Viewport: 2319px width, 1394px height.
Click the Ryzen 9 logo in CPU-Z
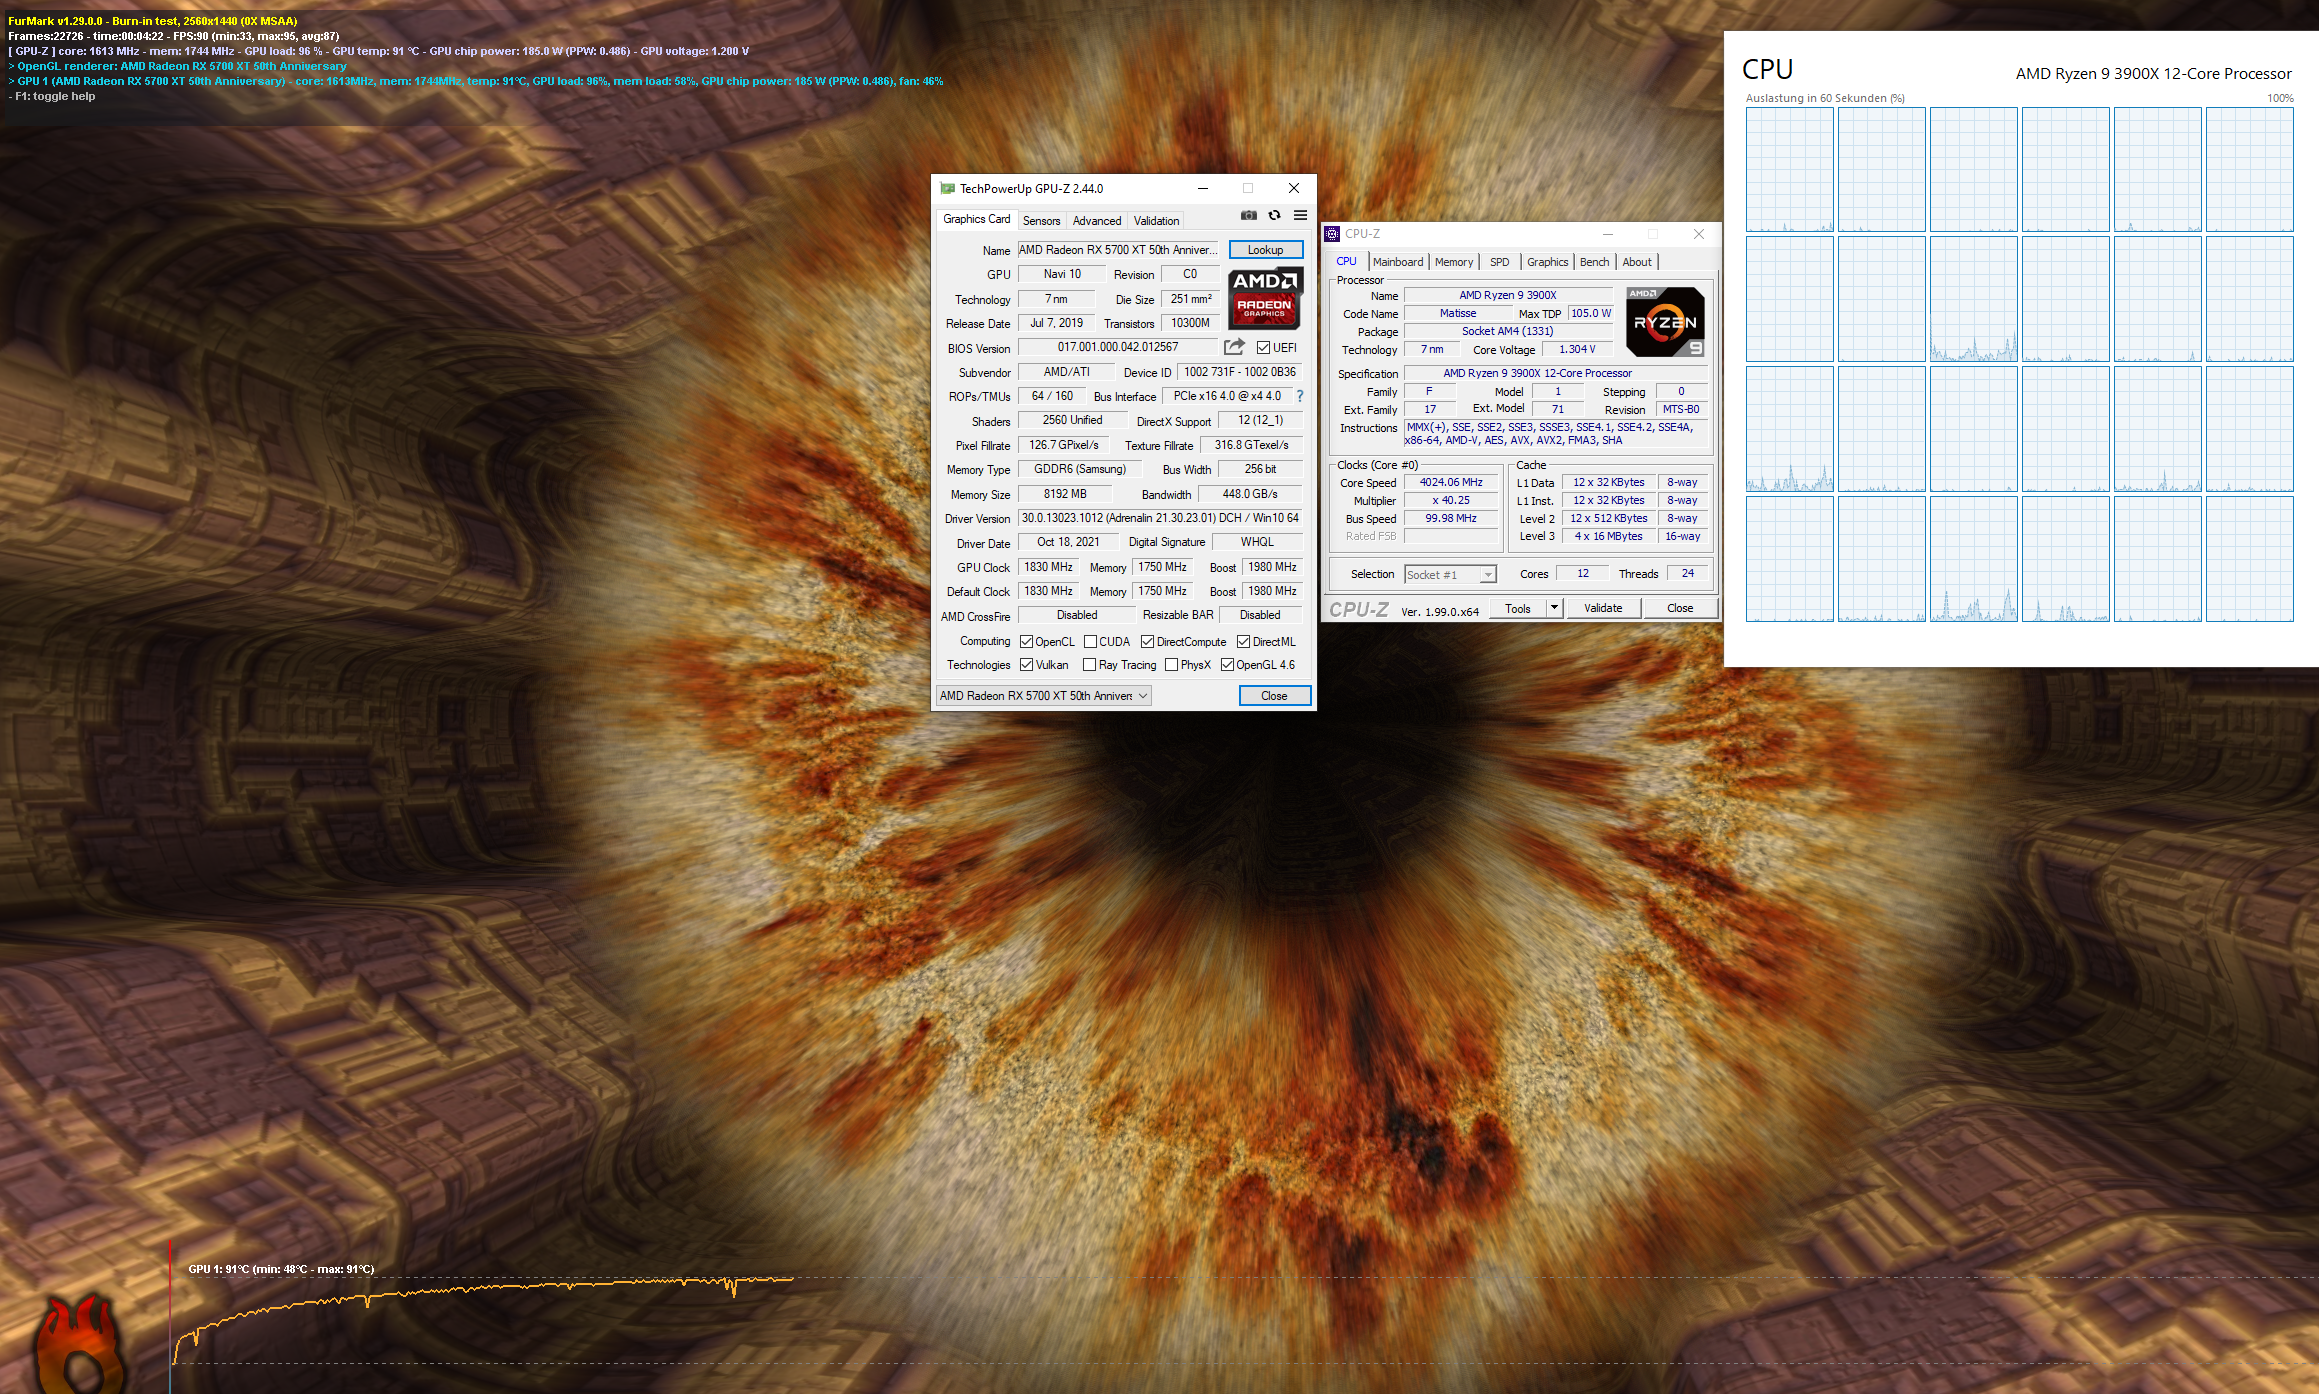pos(1664,322)
